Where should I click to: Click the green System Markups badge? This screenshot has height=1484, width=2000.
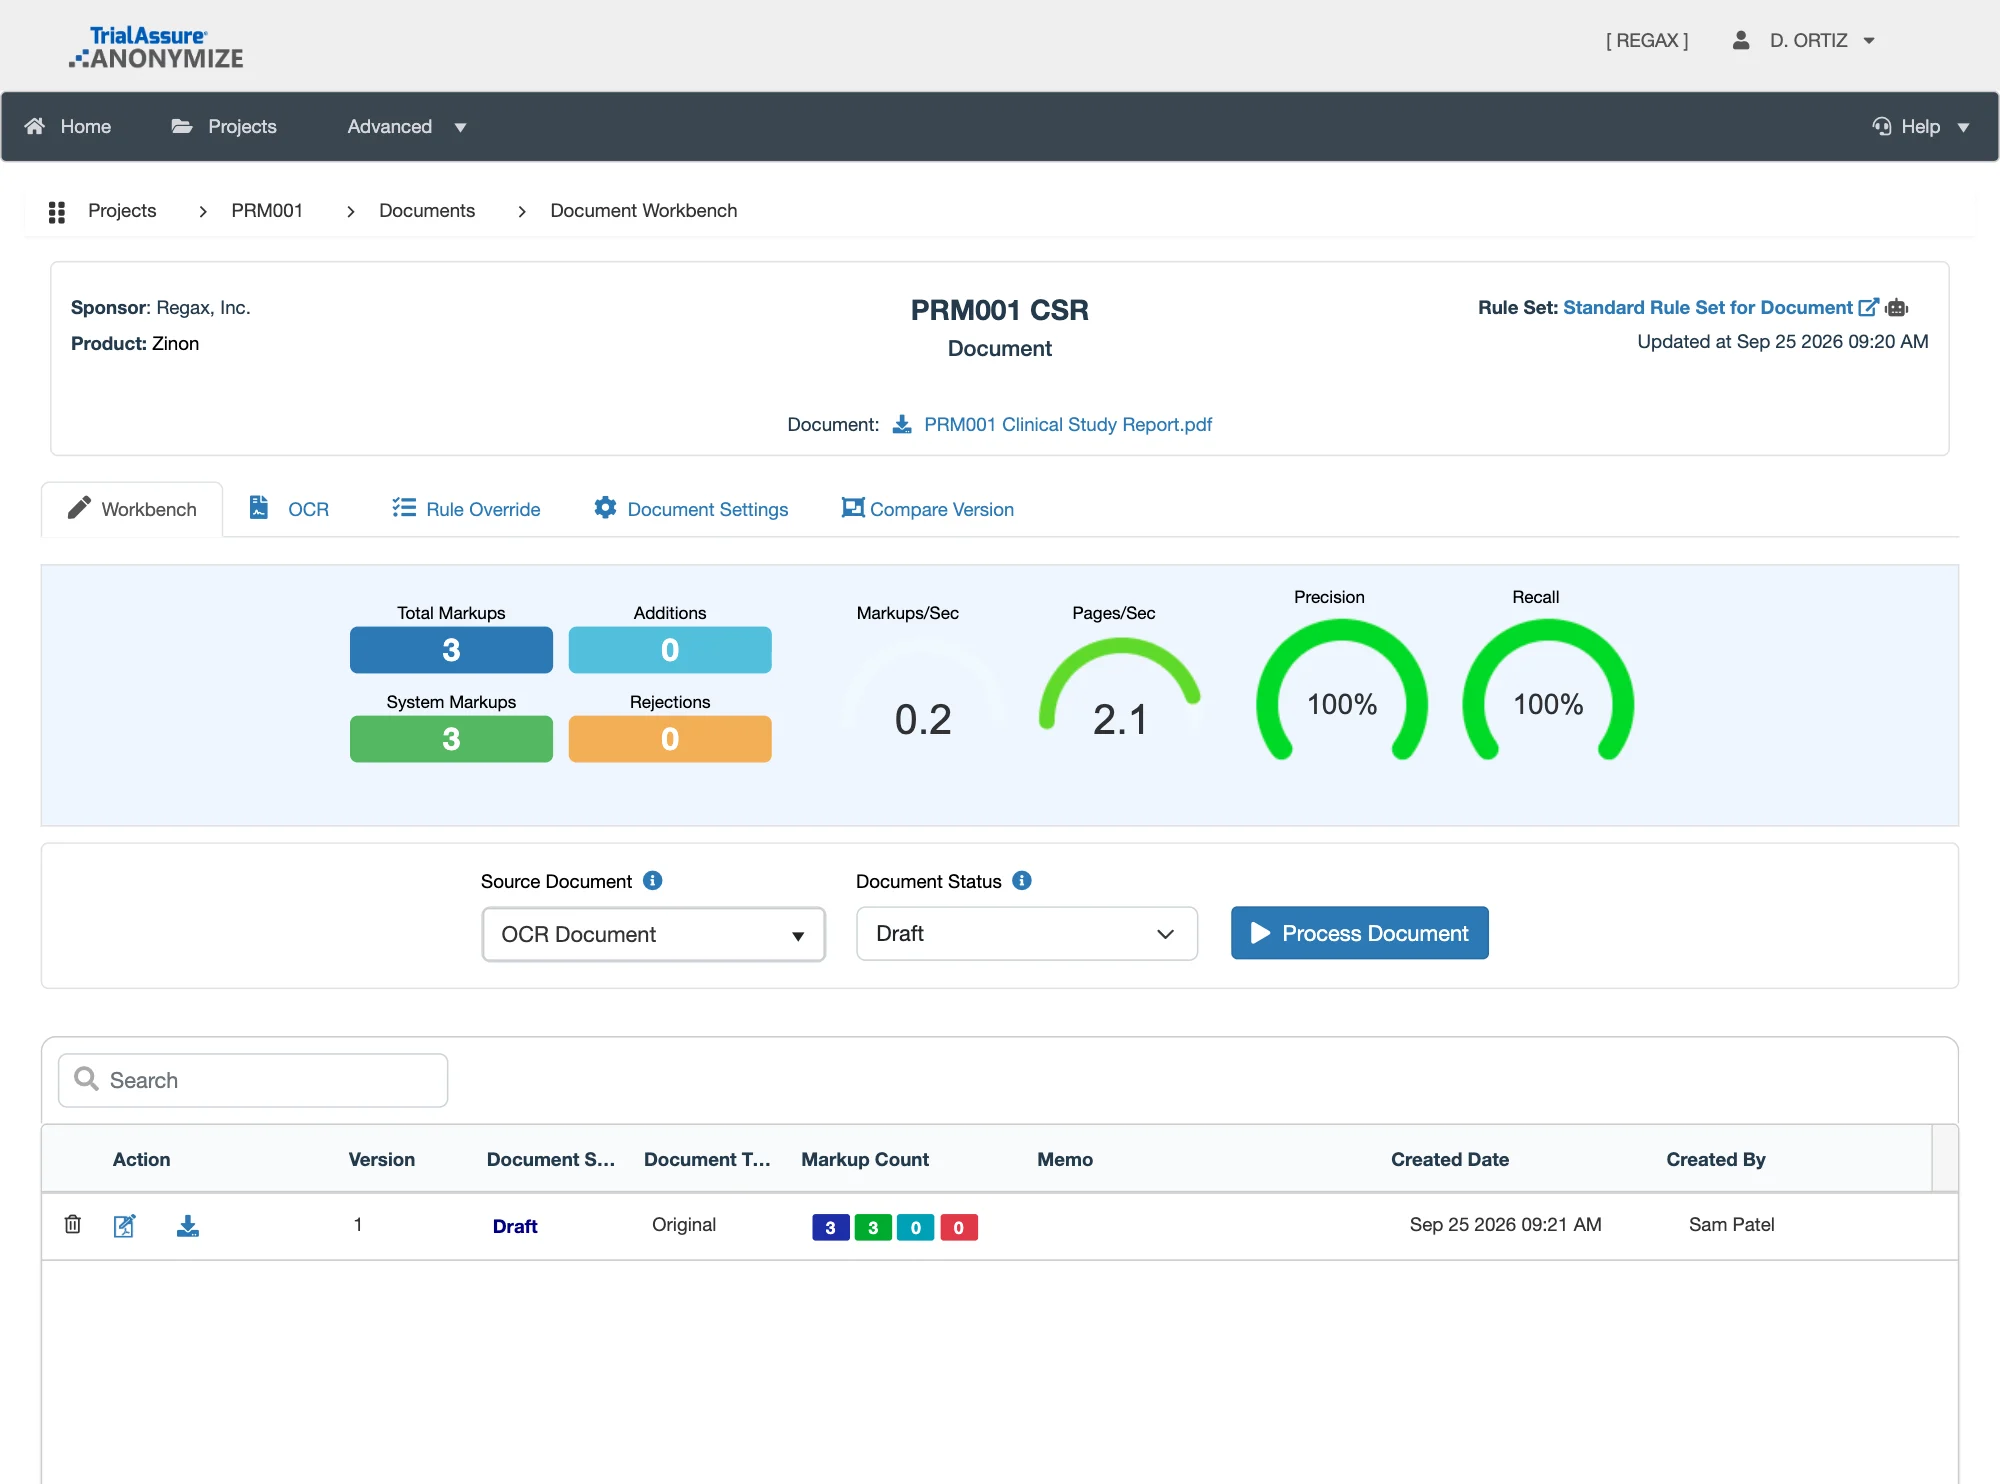[x=451, y=739]
